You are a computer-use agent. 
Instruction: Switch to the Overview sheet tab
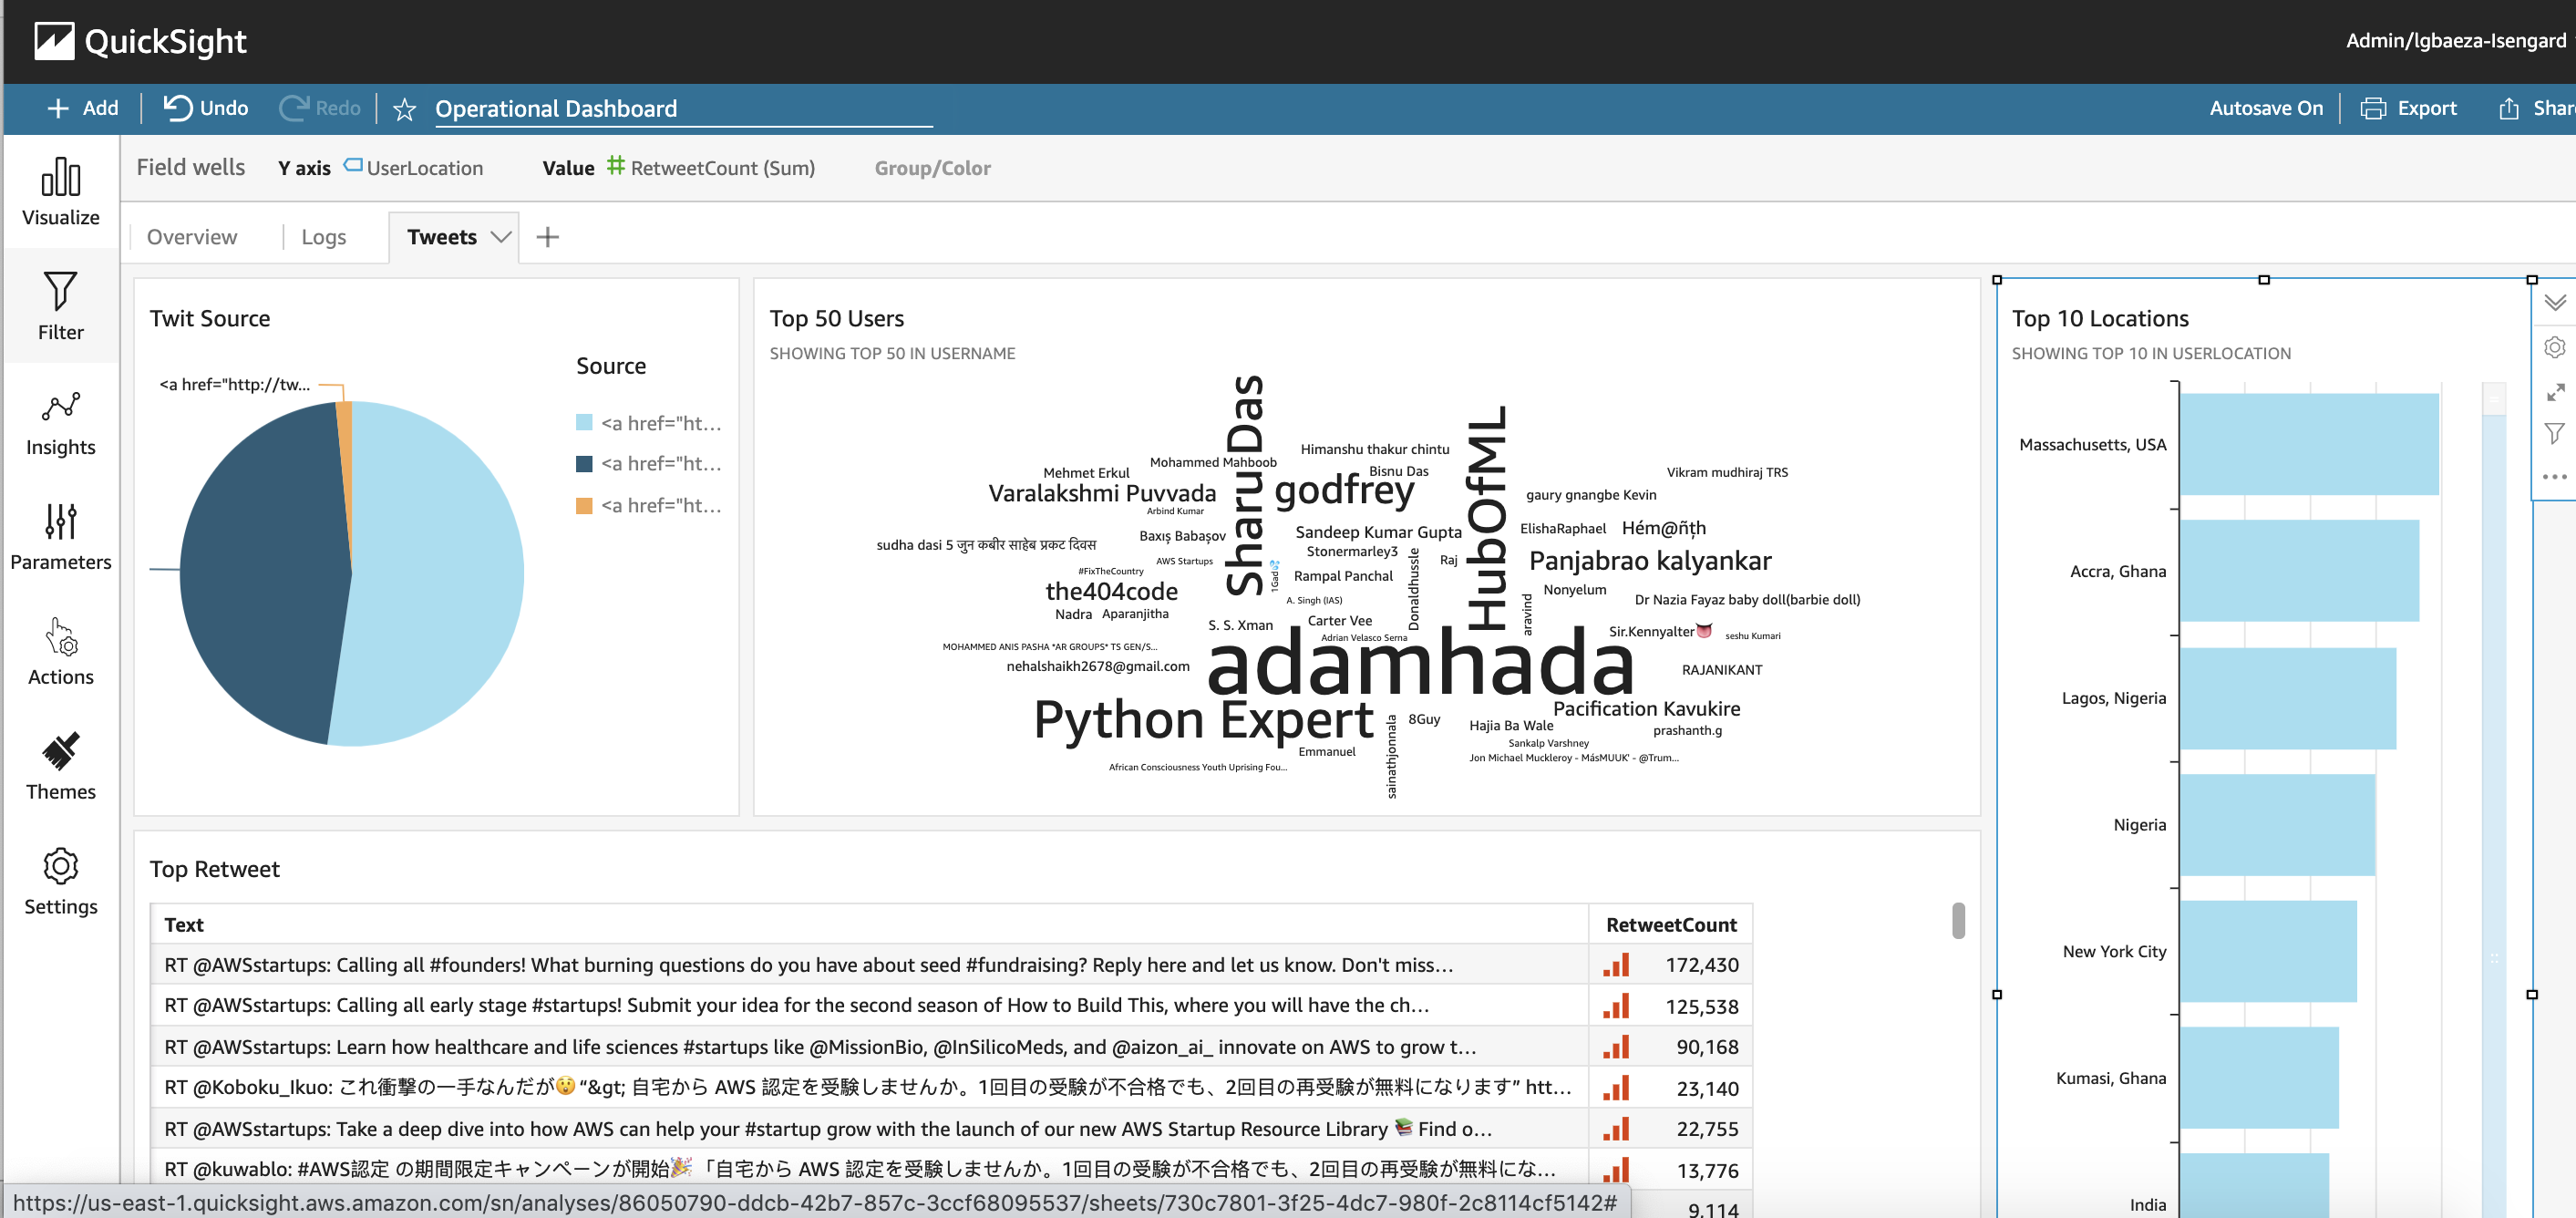(x=192, y=237)
